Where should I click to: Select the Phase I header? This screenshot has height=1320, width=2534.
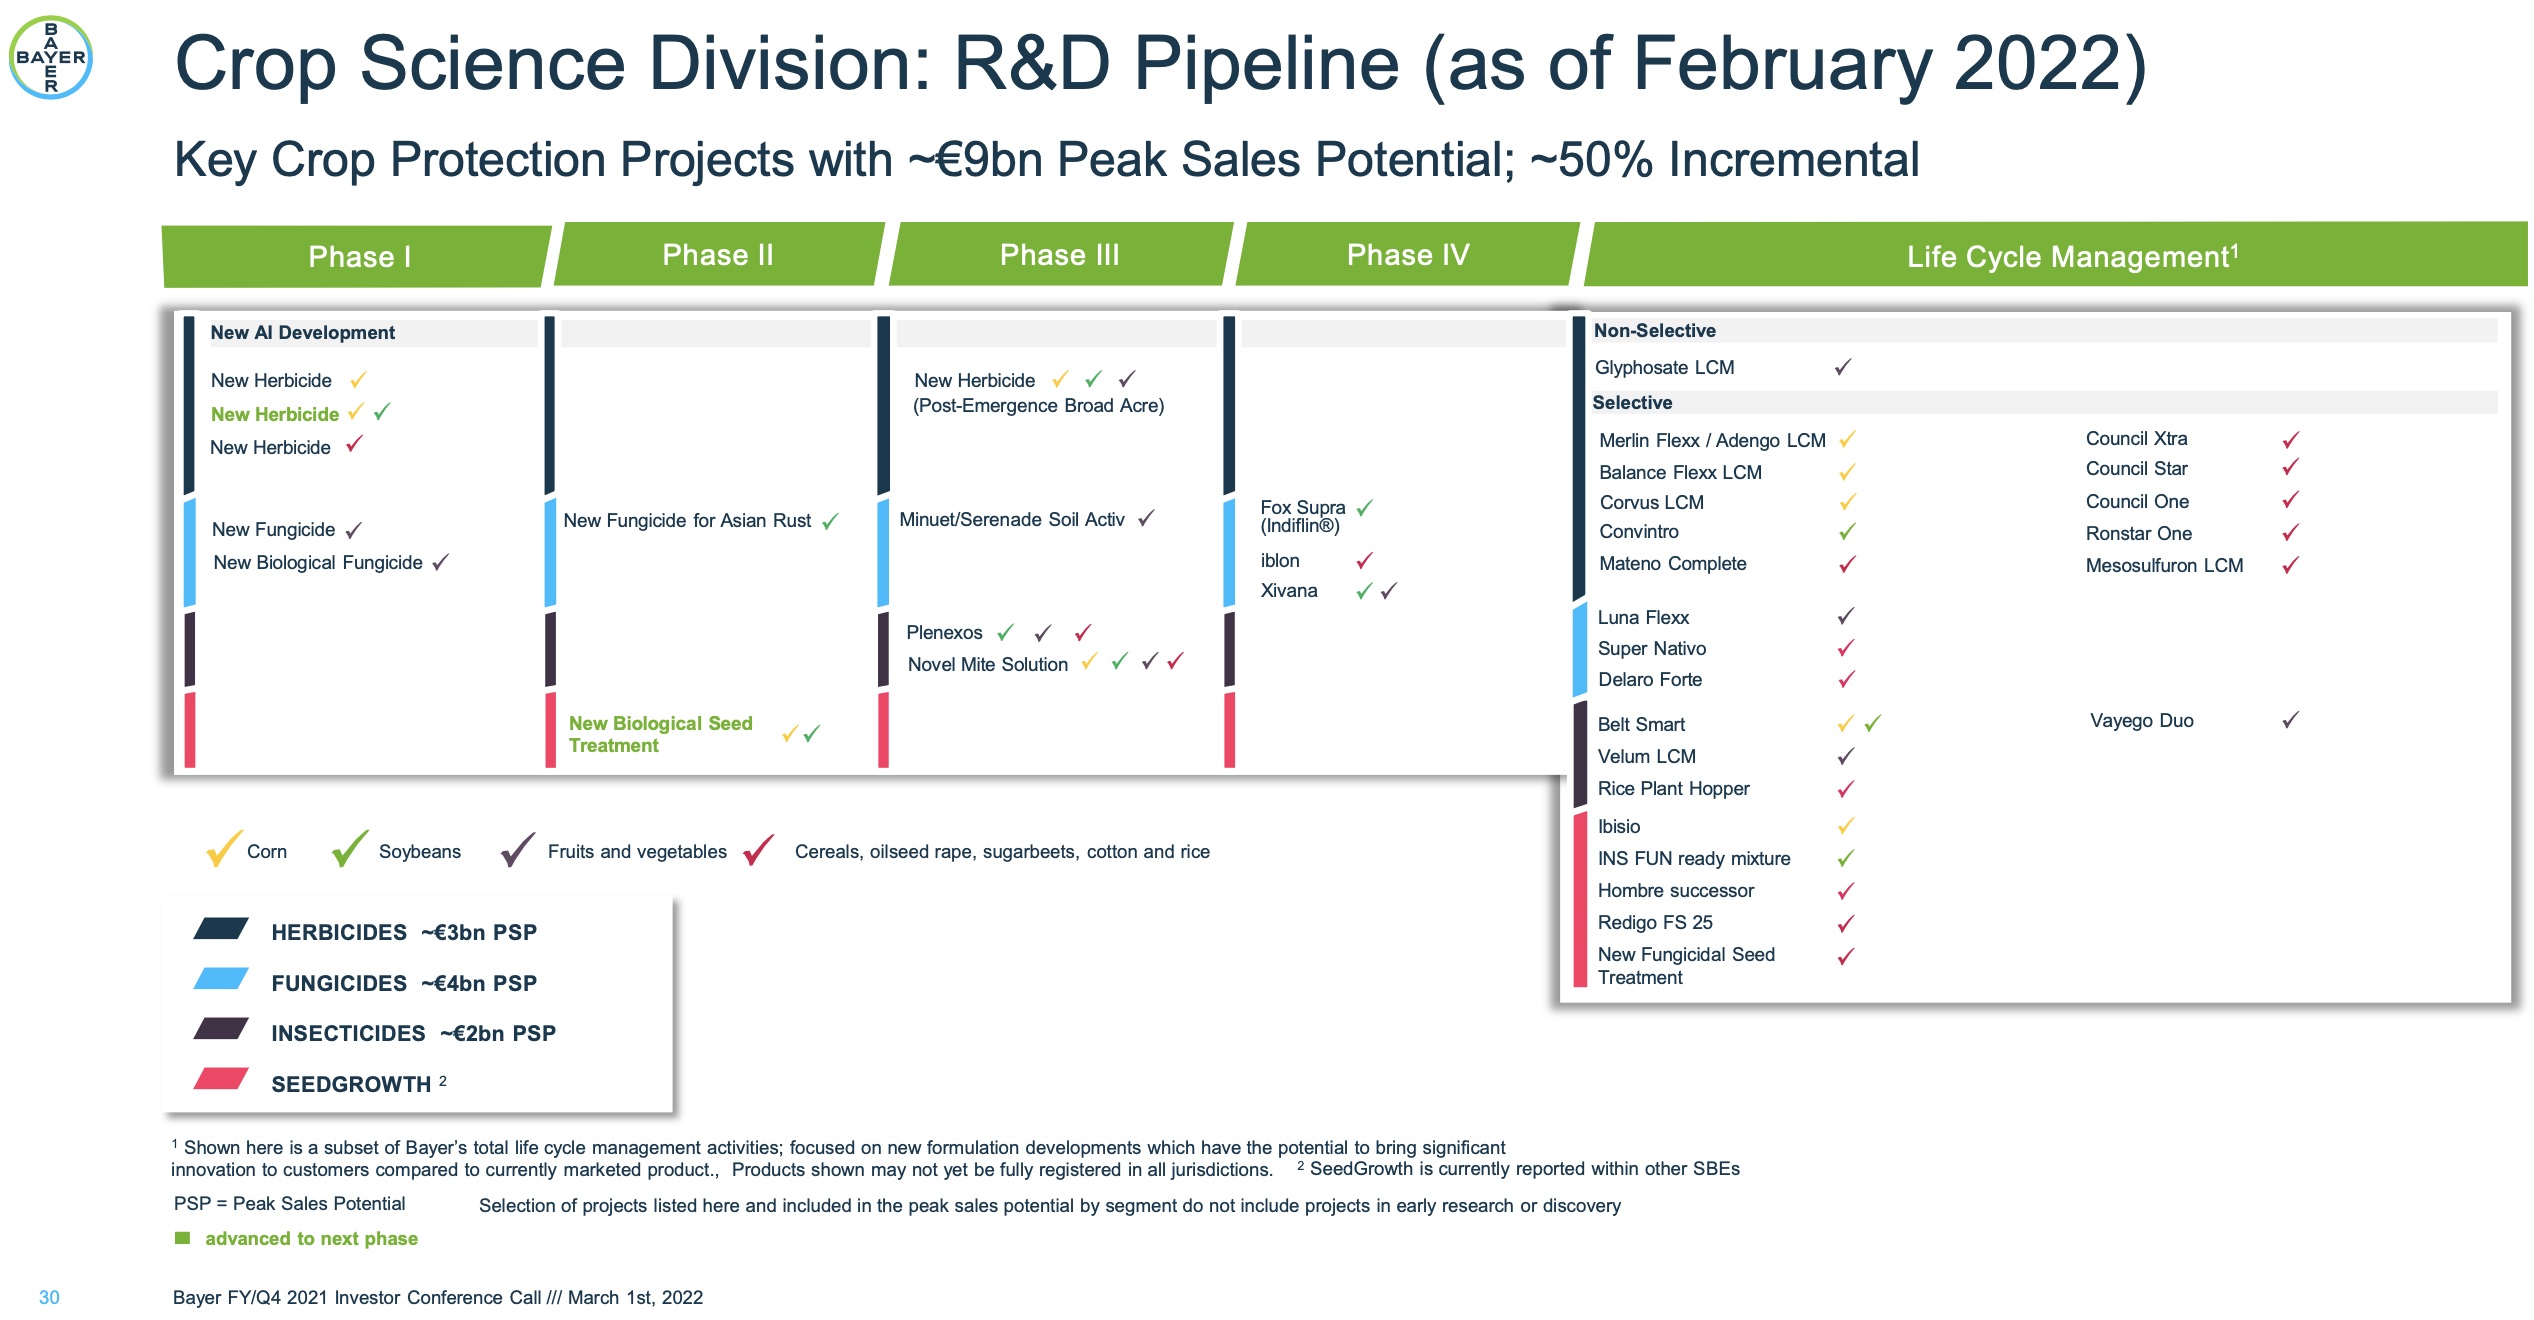click(357, 257)
